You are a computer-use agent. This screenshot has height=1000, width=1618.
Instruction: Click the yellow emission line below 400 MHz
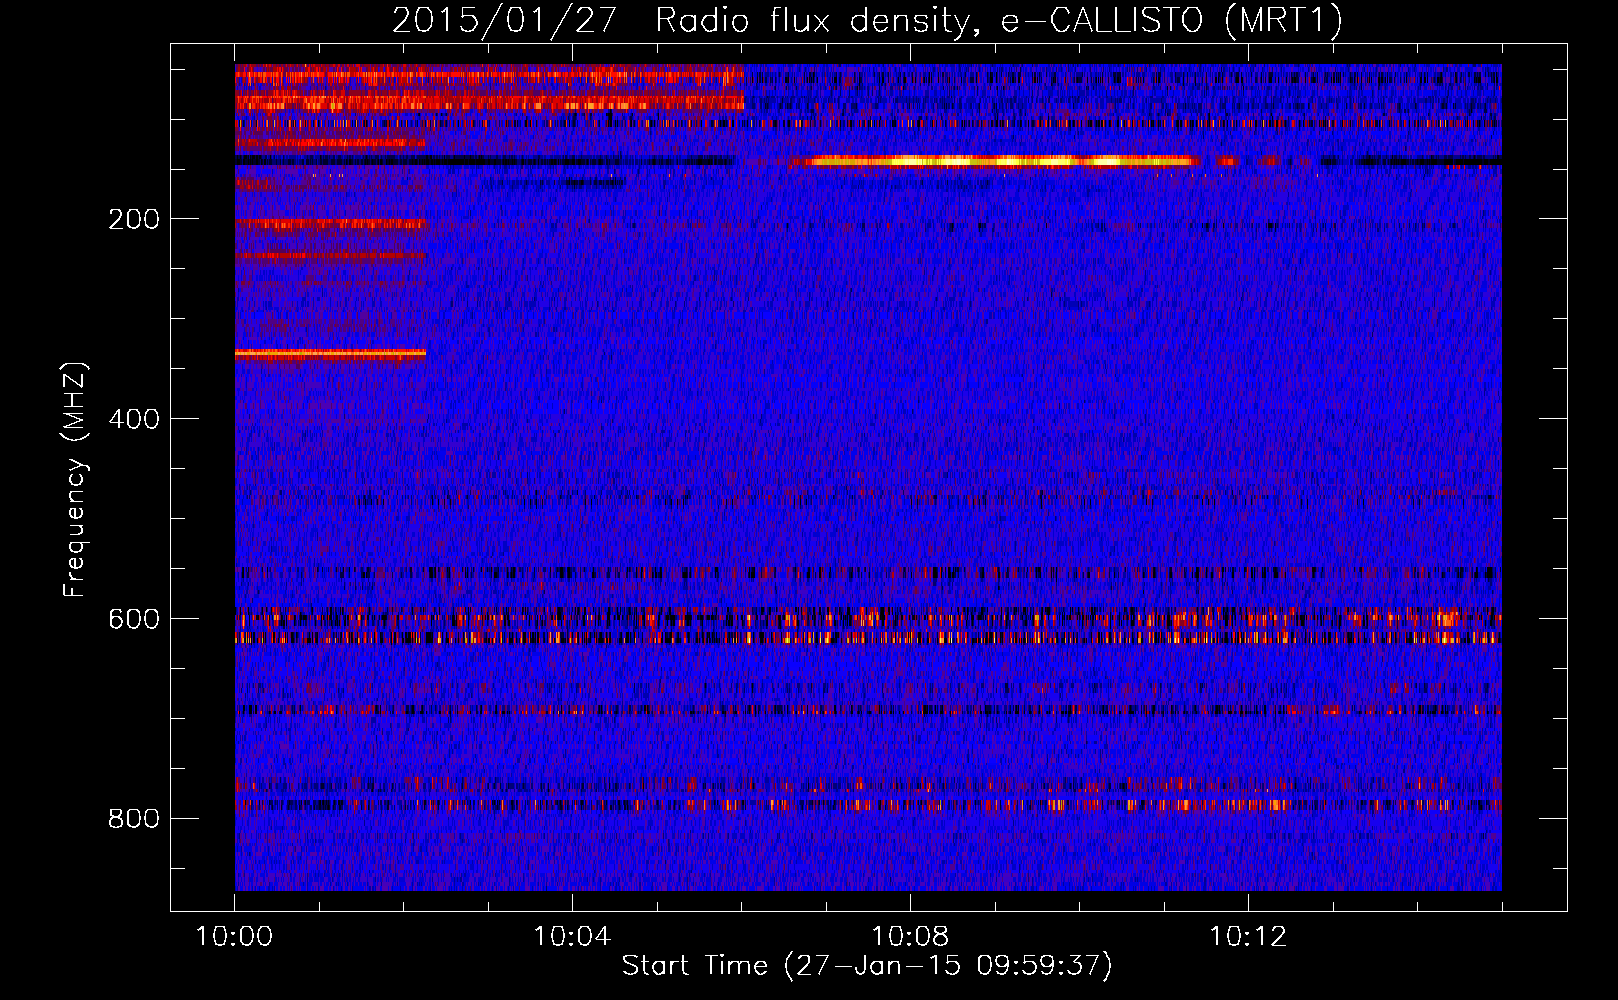coord(330,353)
